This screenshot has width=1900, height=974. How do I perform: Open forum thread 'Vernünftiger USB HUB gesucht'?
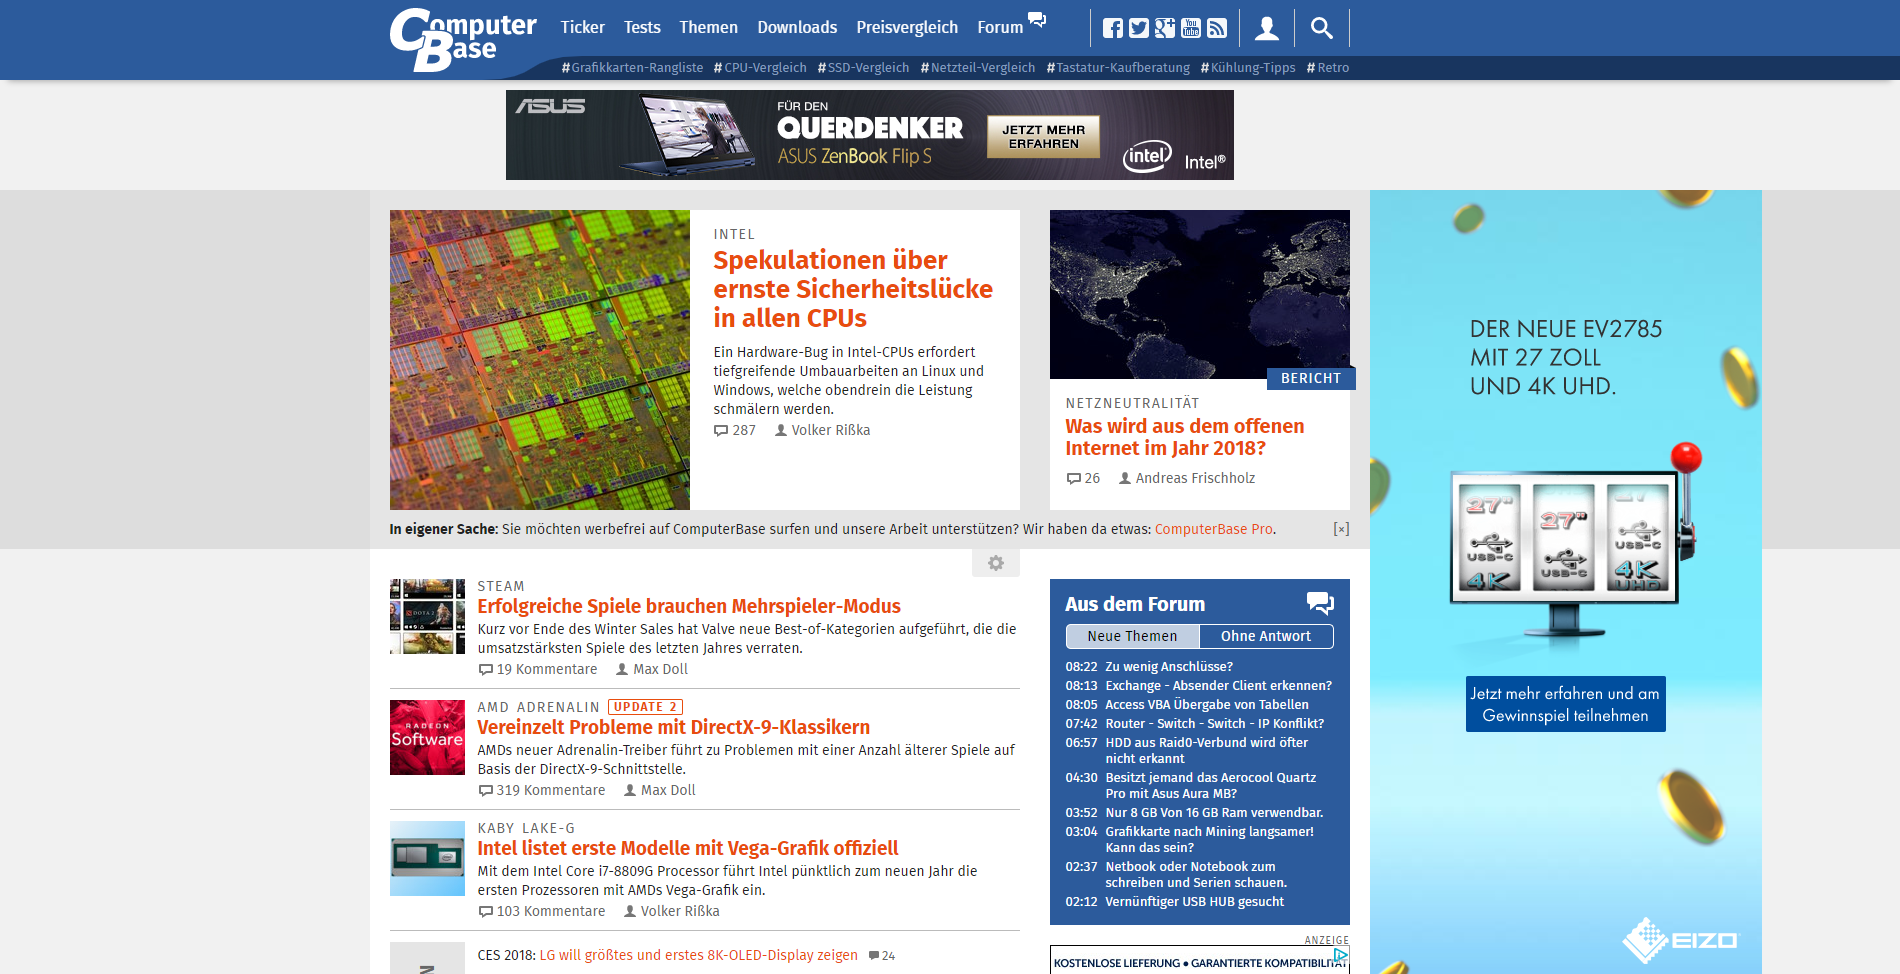tap(1194, 902)
